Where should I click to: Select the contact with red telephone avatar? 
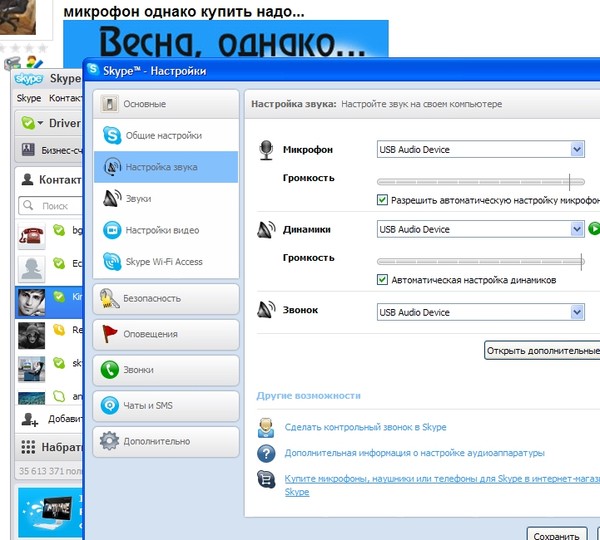32,234
